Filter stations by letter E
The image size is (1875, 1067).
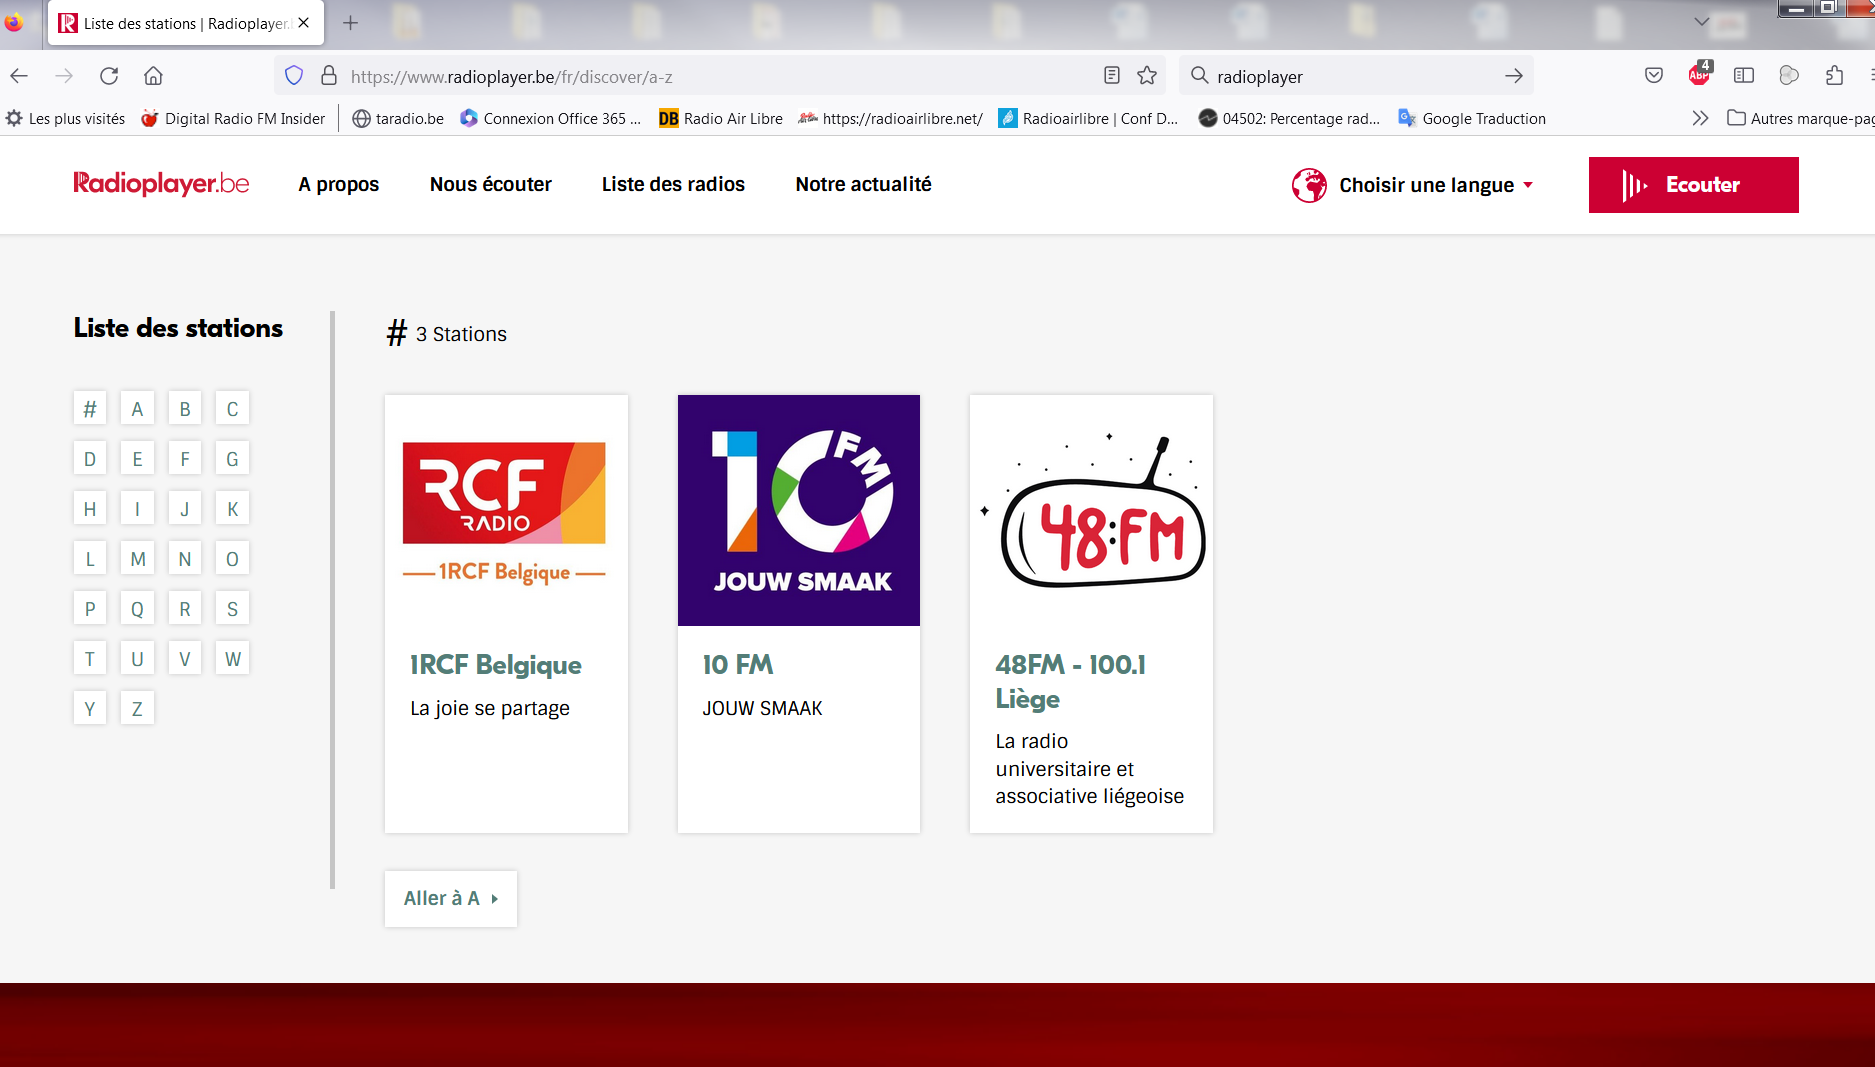(137, 458)
